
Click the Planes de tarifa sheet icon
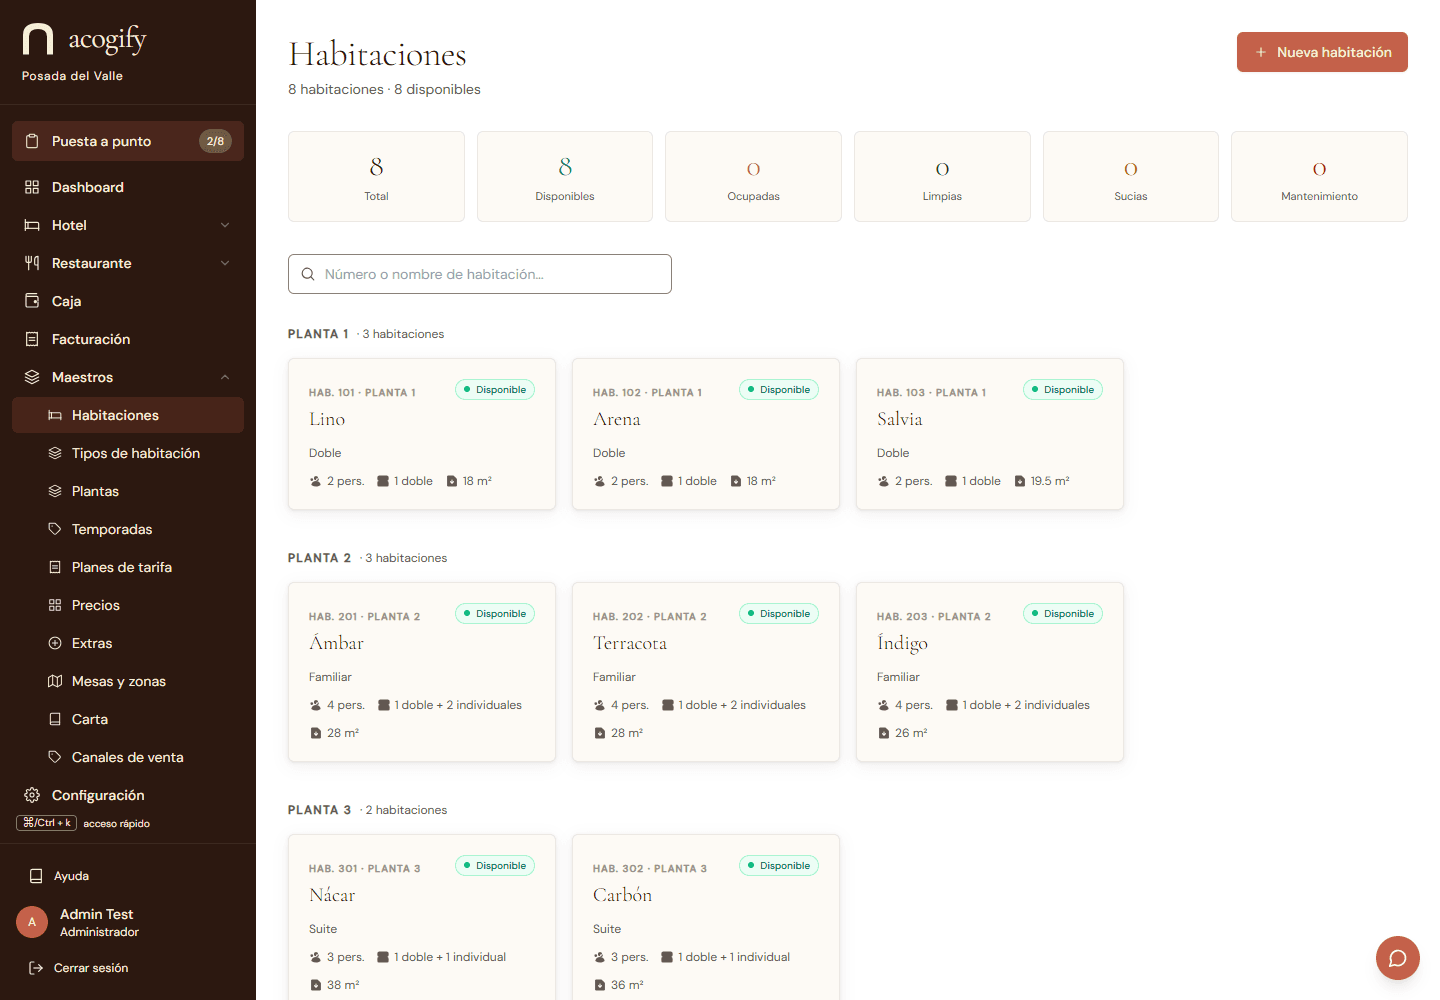(x=55, y=567)
